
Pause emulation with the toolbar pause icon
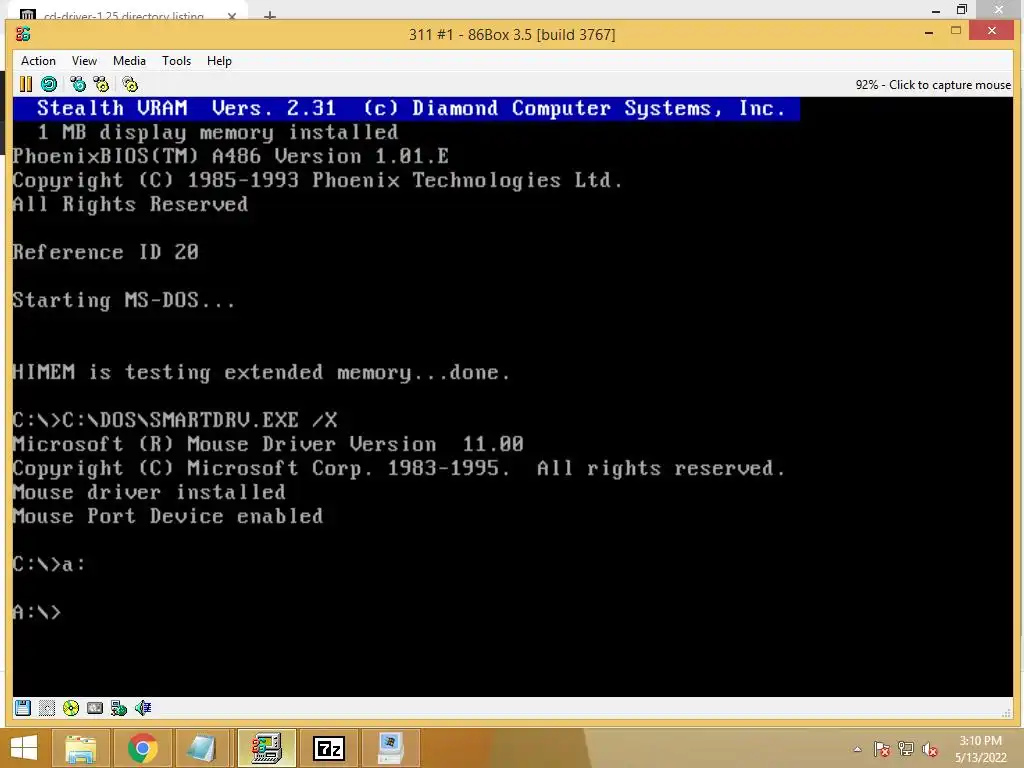25,84
